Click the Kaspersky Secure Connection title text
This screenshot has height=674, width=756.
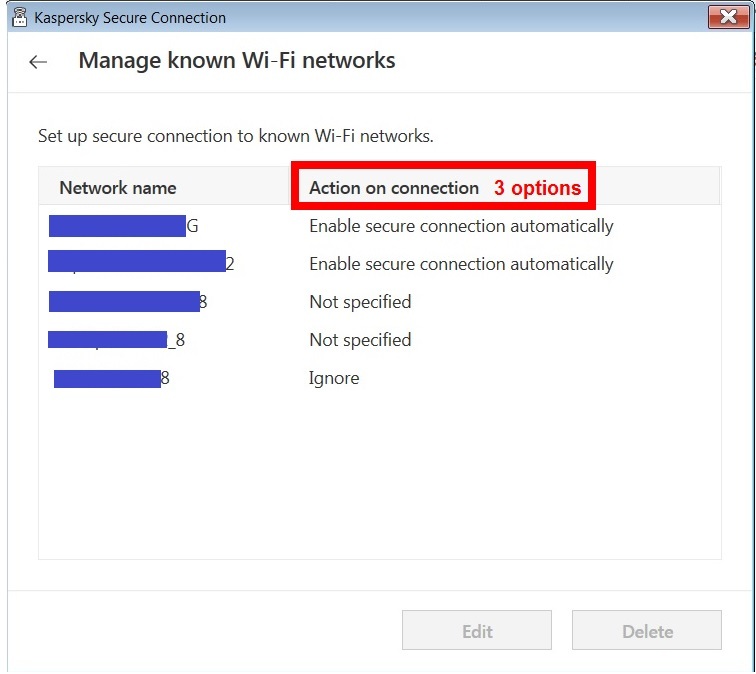pyautogui.click(x=130, y=18)
